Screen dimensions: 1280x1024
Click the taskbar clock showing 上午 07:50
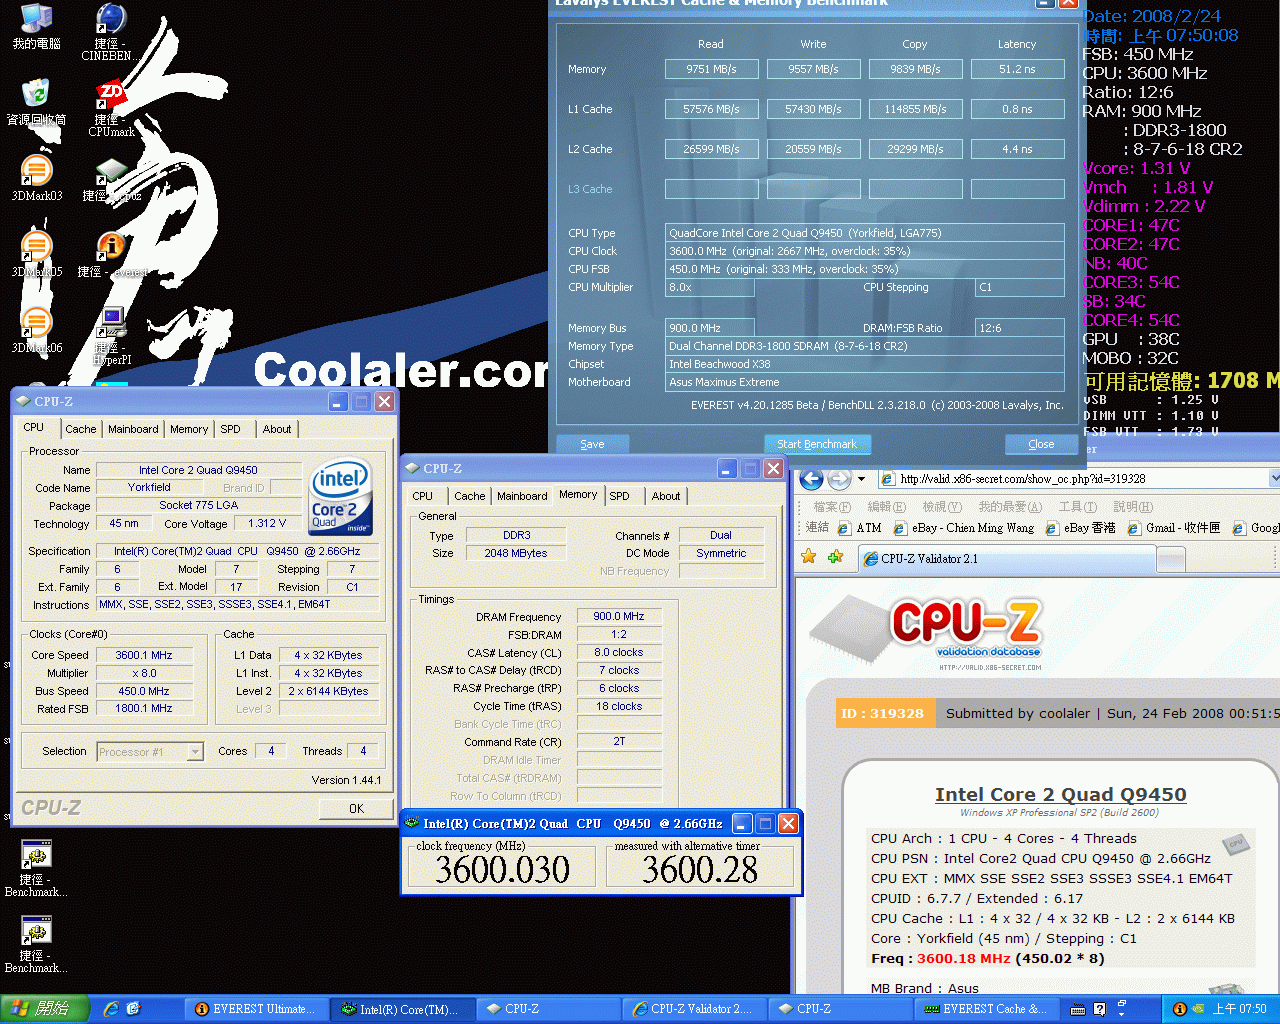click(x=1239, y=1009)
